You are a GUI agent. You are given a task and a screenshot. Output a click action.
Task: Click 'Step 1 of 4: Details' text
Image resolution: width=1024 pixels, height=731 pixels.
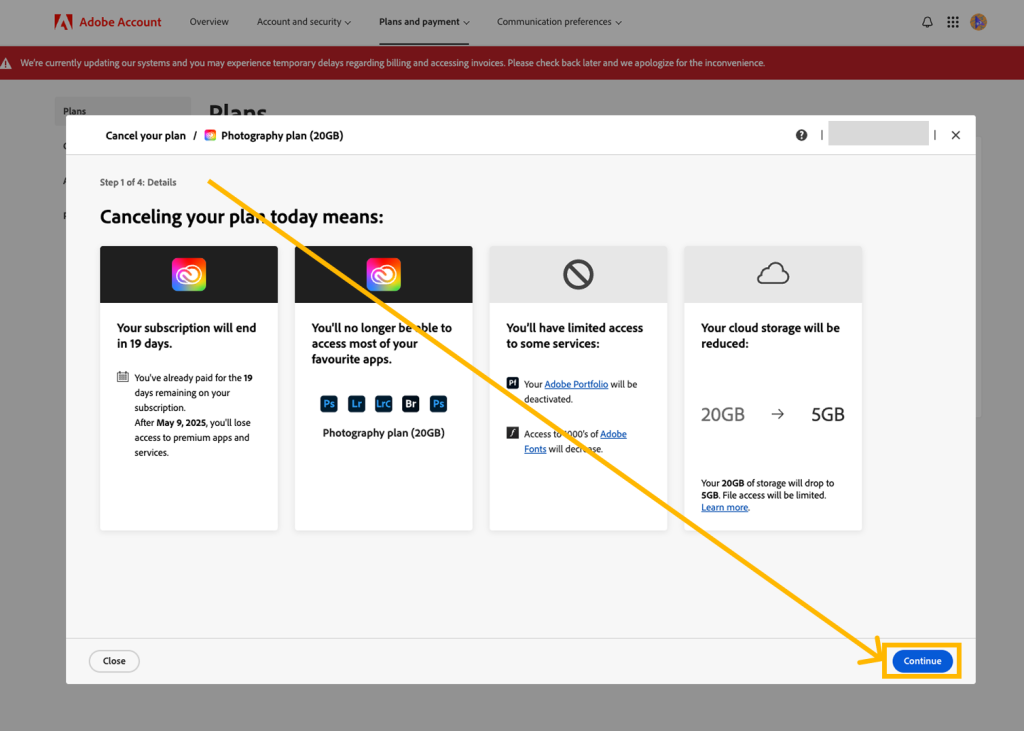(x=138, y=182)
